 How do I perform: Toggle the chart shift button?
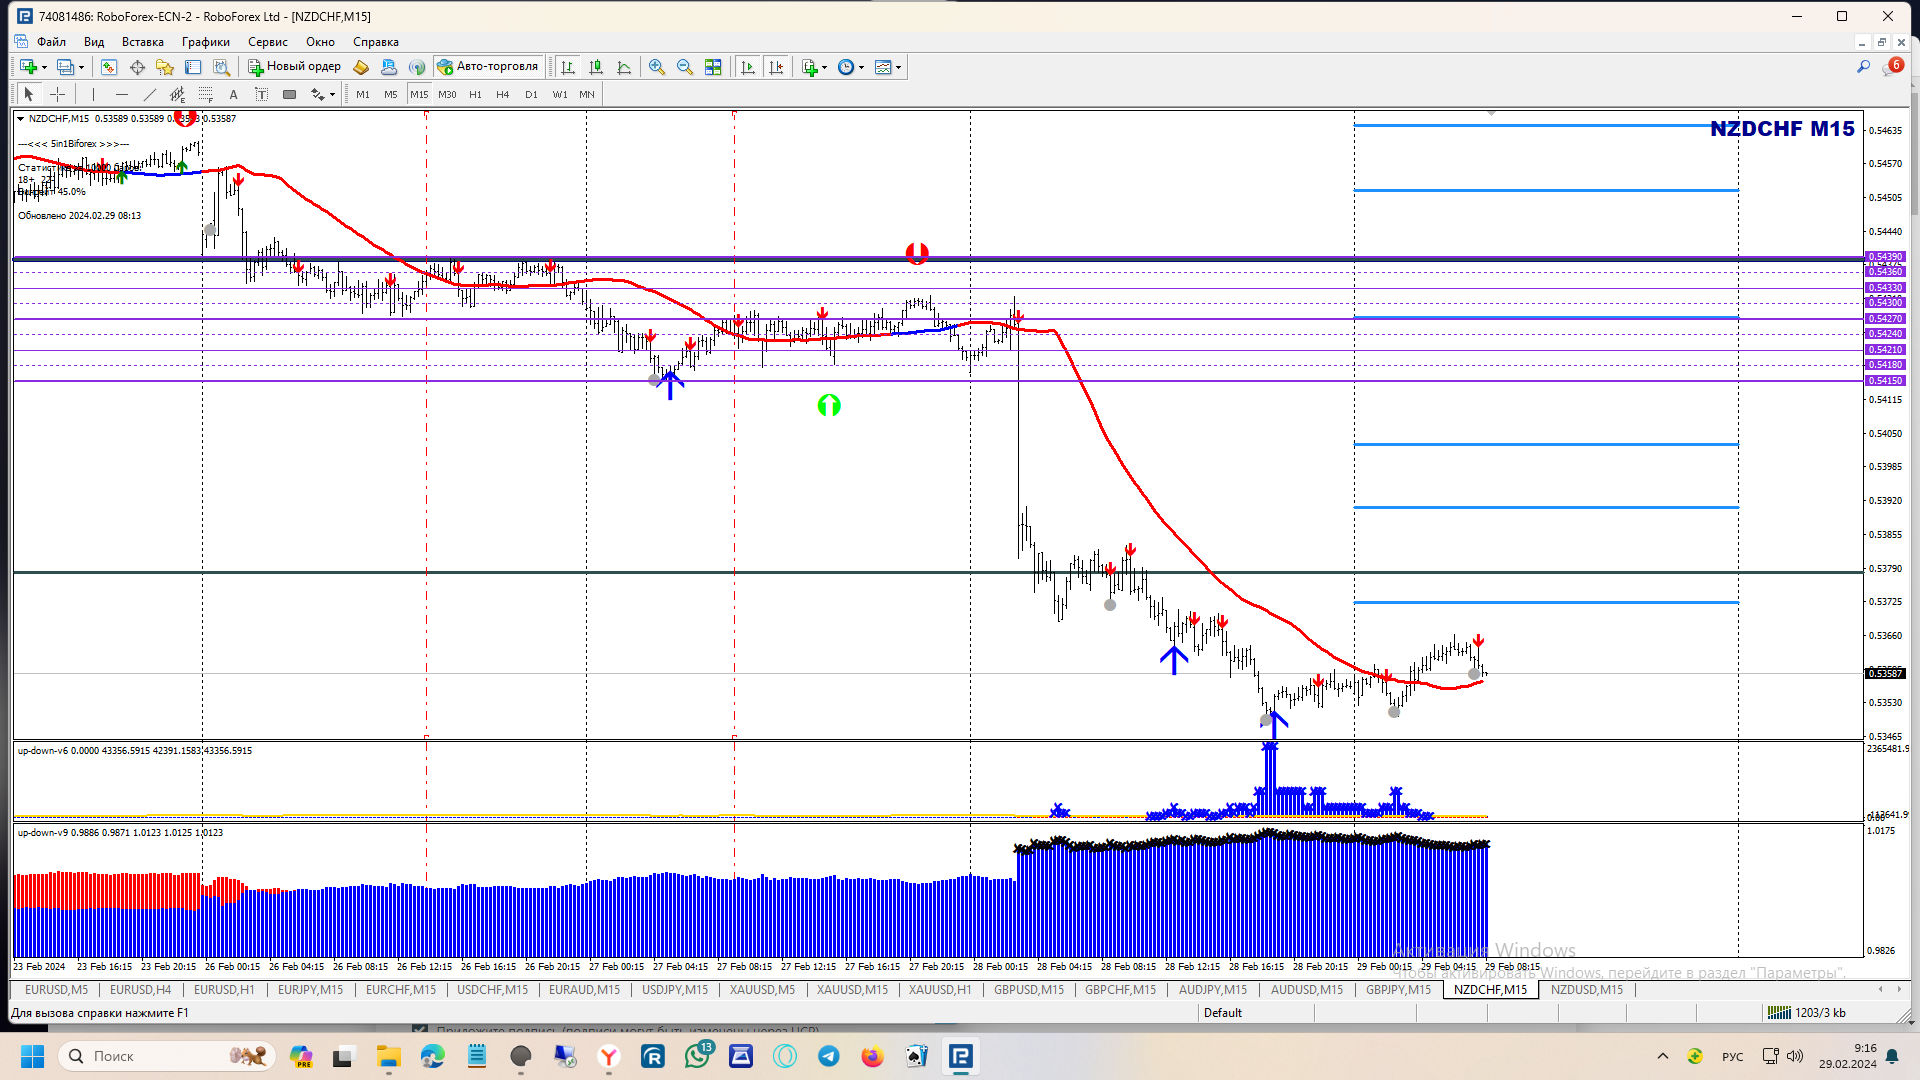pos(776,67)
